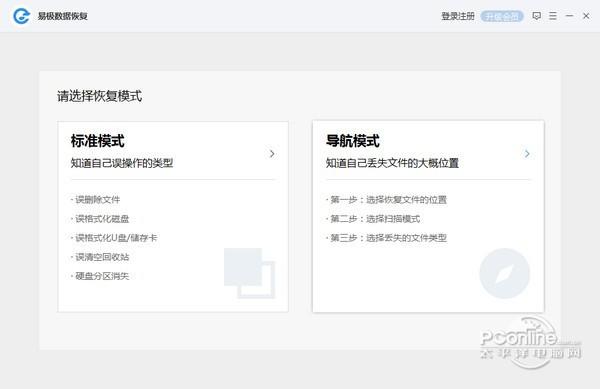Click 知道自己误操作的类型 subtitle
The width and height of the screenshot is (600, 389).
pos(122,163)
